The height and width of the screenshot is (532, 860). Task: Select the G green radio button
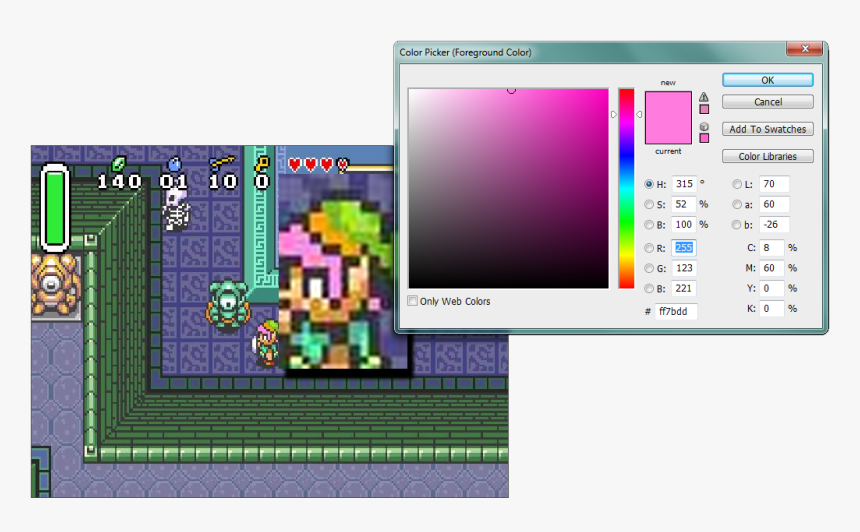tap(649, 268)
